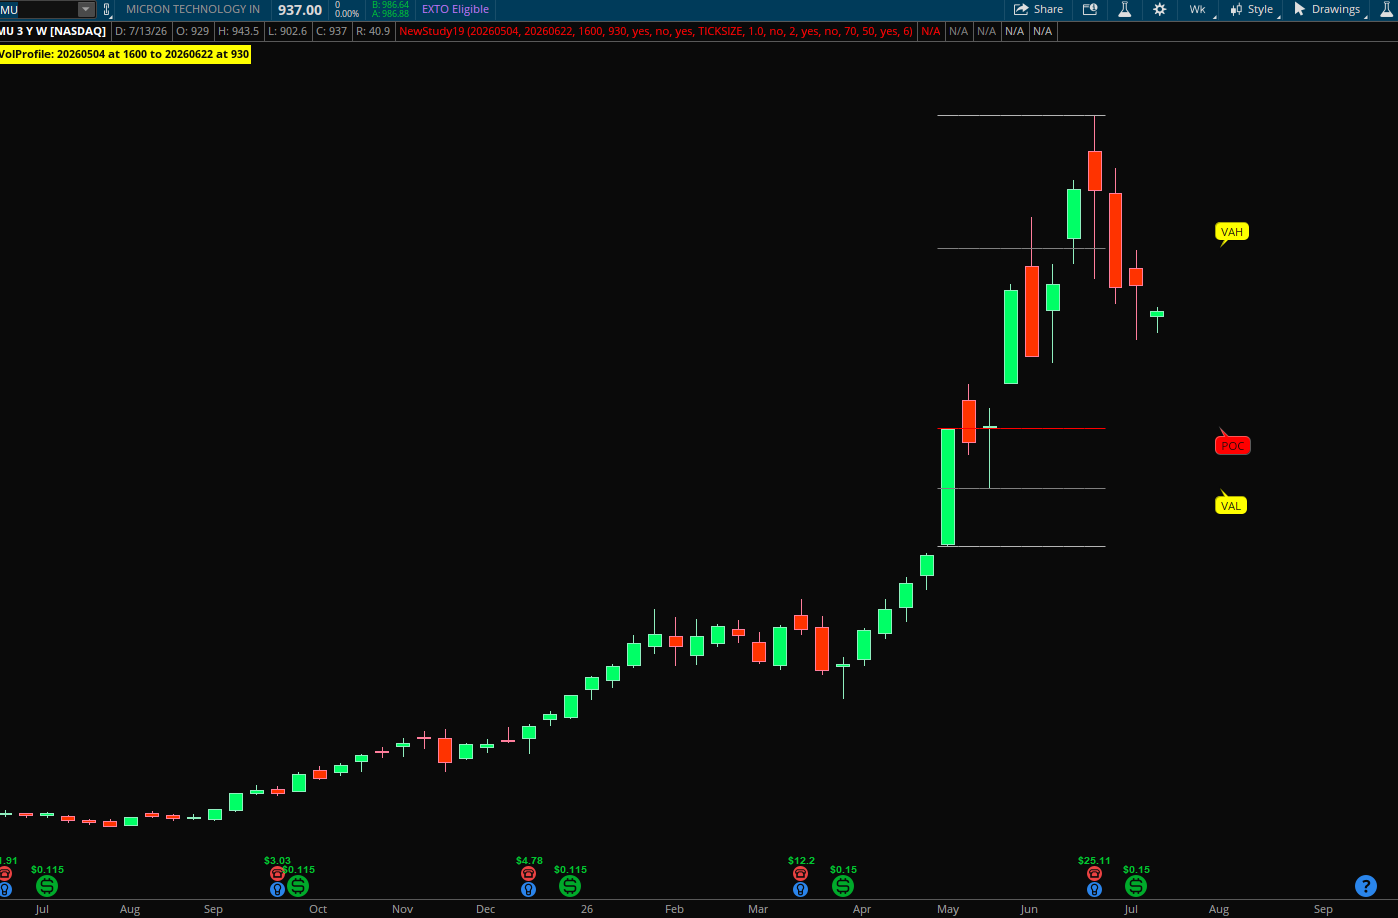Click the bid value B: 986.64
Screen dimensions: 1398x918
tap(390, 5)
